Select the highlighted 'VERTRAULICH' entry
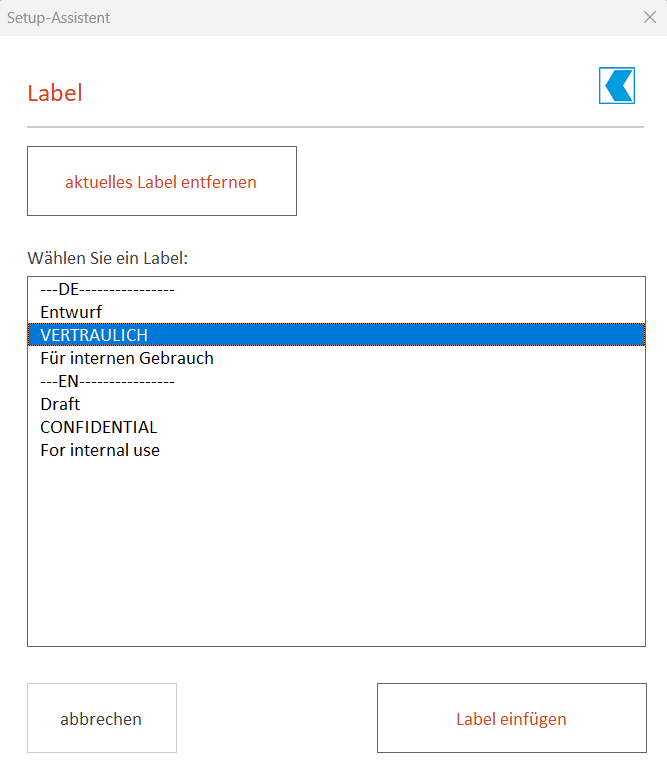This screenshot has height=772, width=667. pos(336,335)
